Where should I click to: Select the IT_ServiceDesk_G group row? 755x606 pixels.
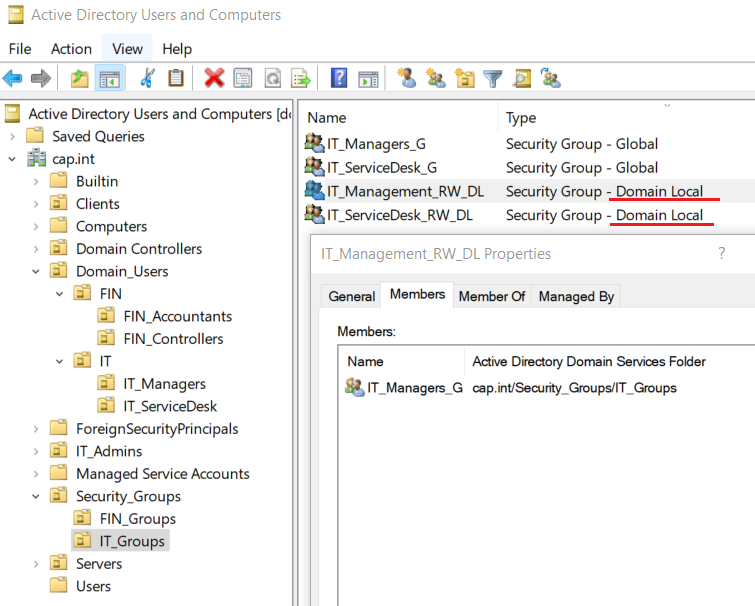click(529, 168)
